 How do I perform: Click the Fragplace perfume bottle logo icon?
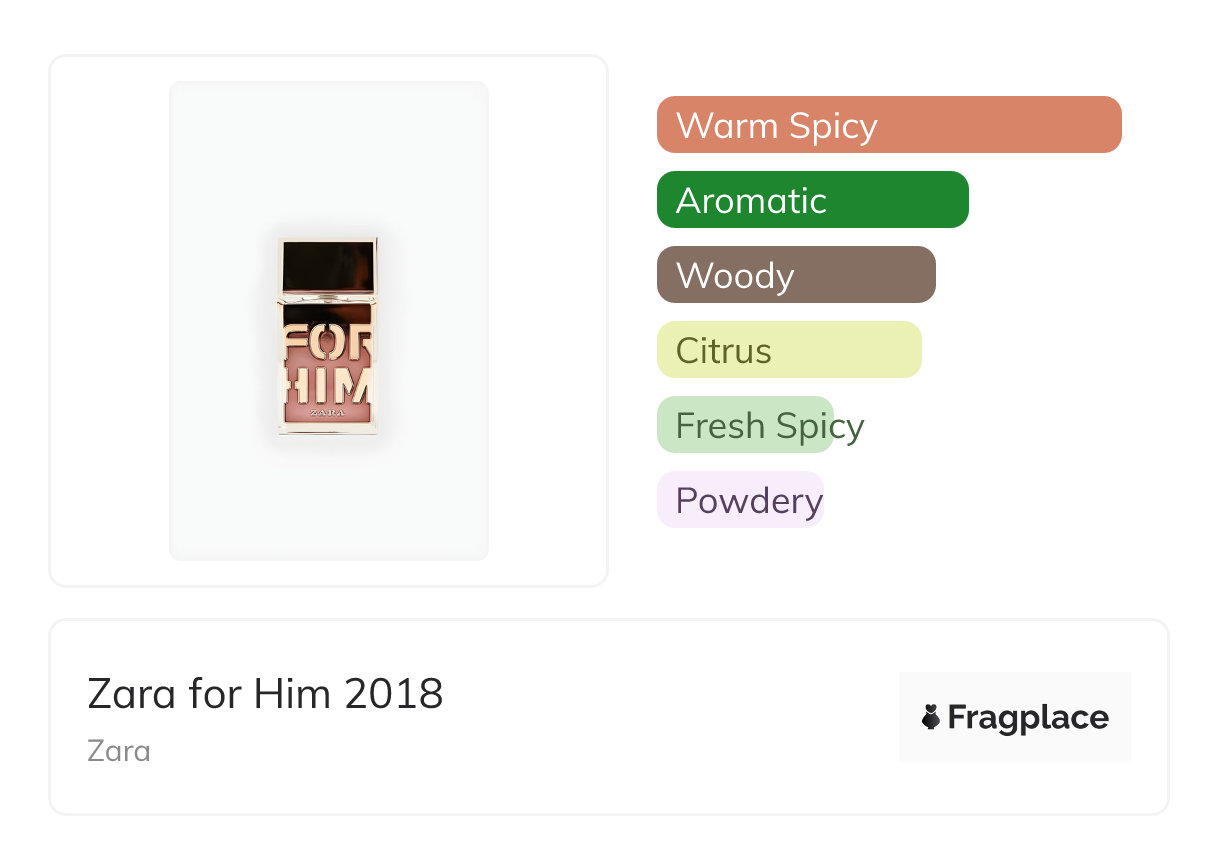pos(931,717)
